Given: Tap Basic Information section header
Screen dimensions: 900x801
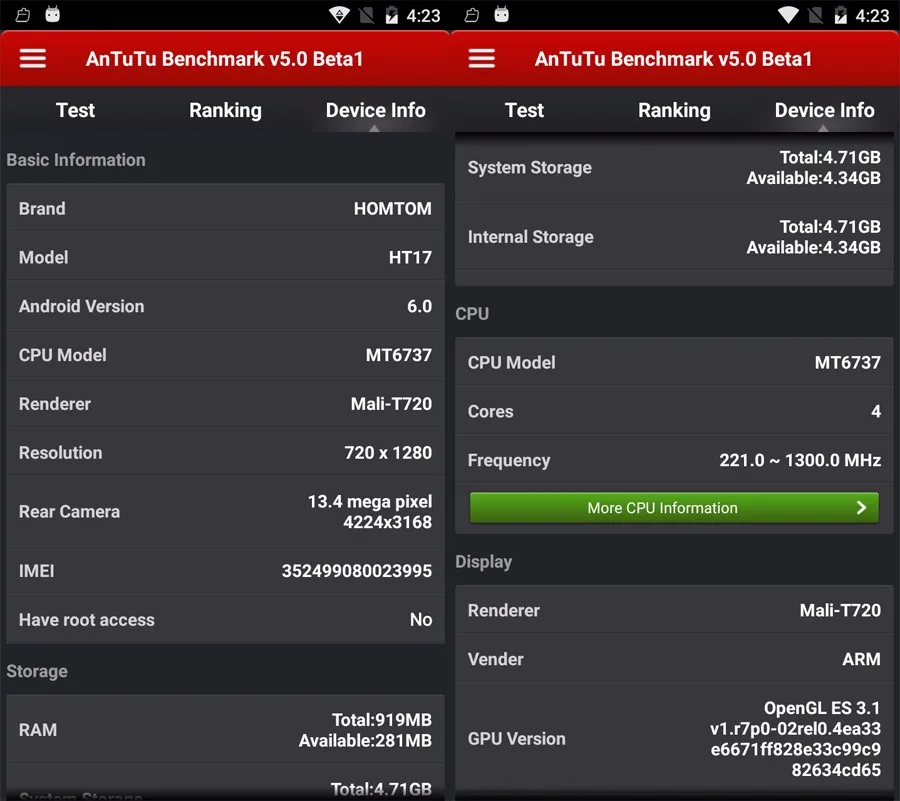Looking at the screenshot, I should pos(76,160).
